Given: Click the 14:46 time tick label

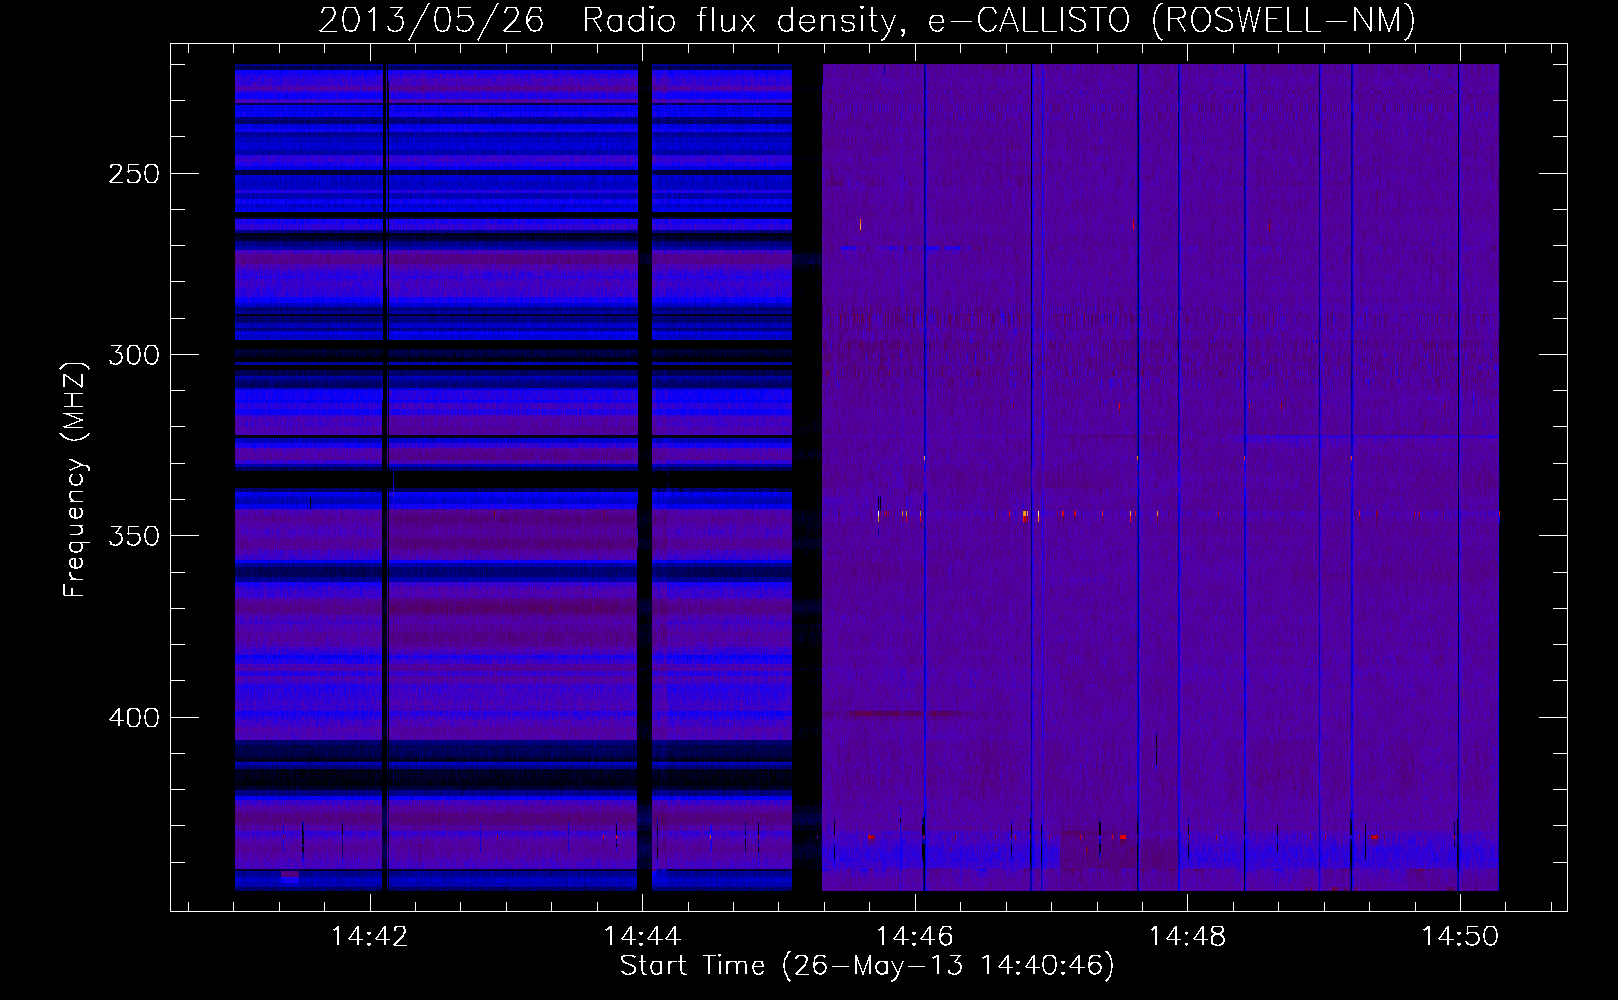Looking at the screenshot, I should (915, 937).
